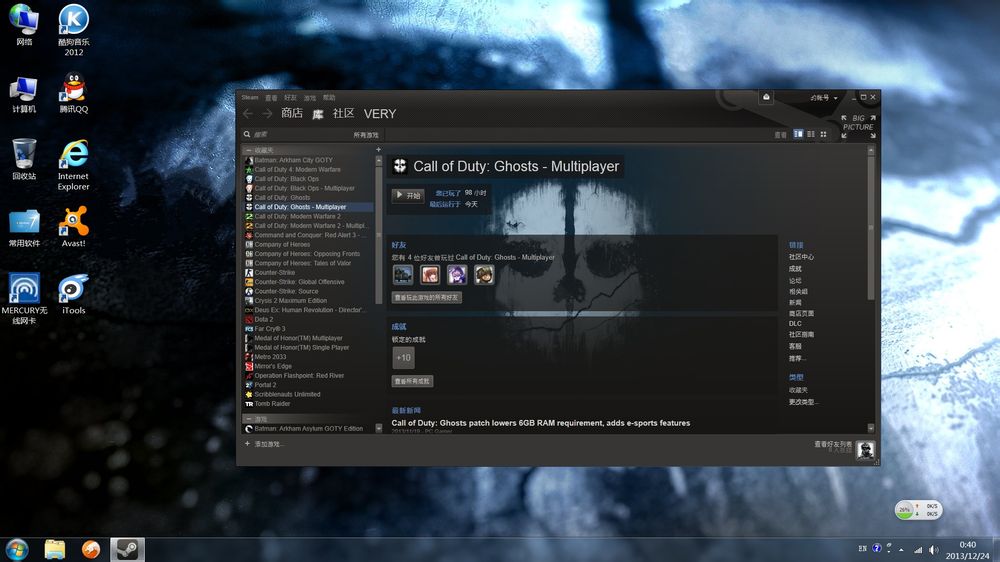The height and width of the screenshot is (562, 1000).
Task: Click 查看所有成就 view all achievements button
Action: pyautogui.click(x=413, y=381)
